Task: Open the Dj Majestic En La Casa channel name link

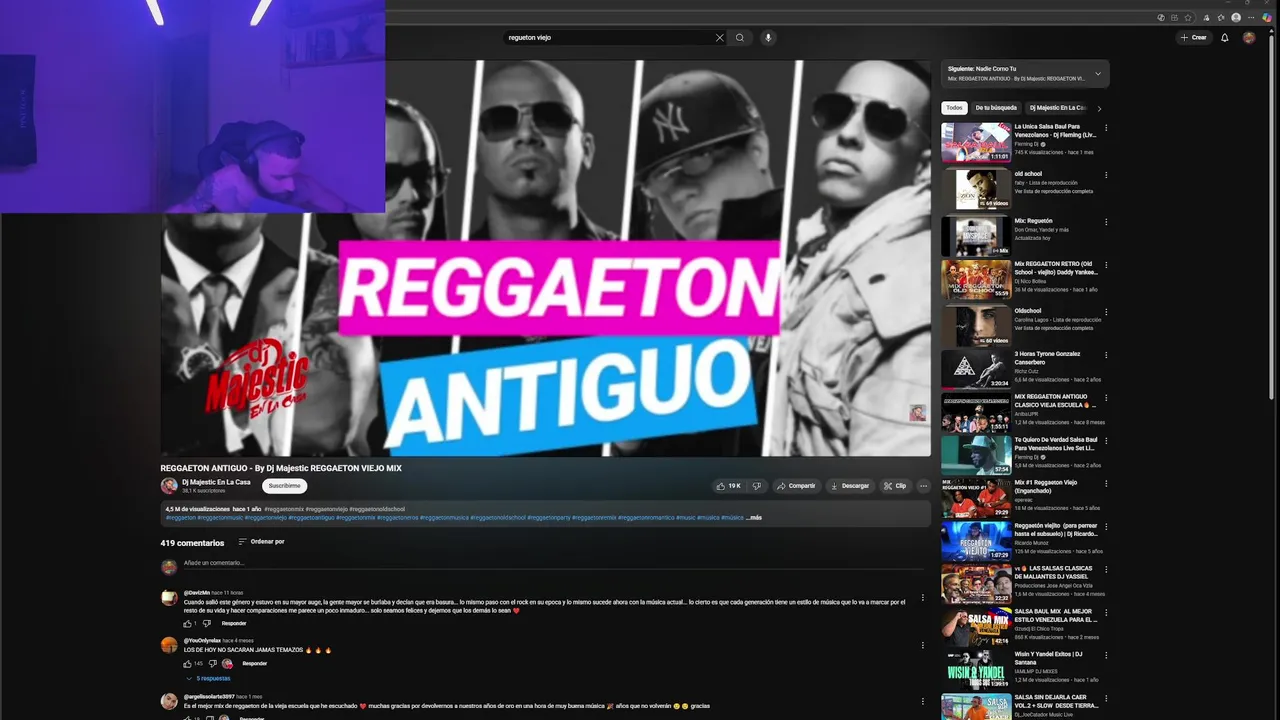Action: pyautogui.click(x=217, y=482)
